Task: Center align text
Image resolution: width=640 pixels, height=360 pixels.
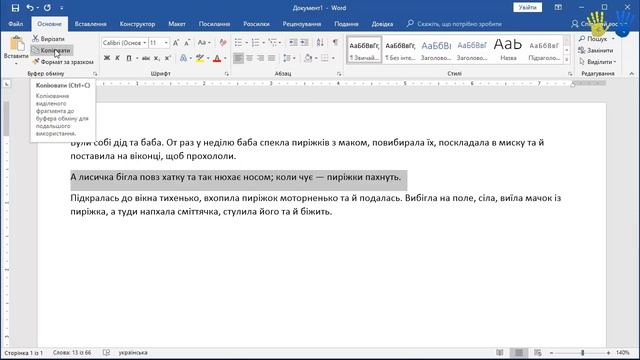Action: 249,58
